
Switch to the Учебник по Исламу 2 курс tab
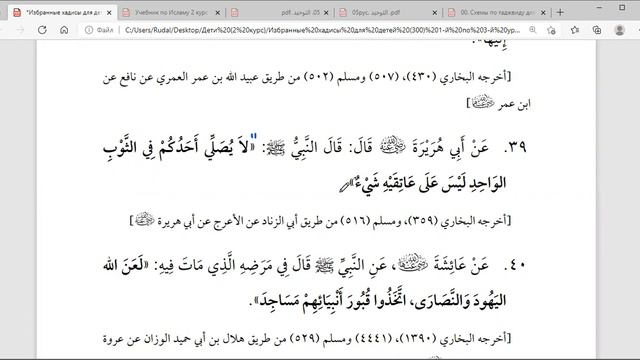click(x=171, y=13)
